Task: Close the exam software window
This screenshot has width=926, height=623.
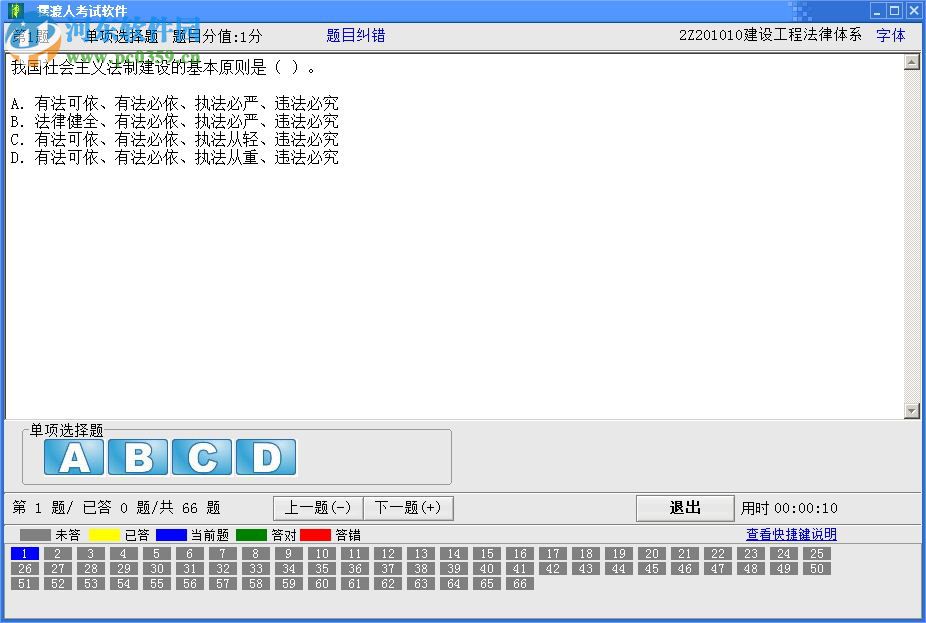Action: pyautogui.click(x=913, y=11)
